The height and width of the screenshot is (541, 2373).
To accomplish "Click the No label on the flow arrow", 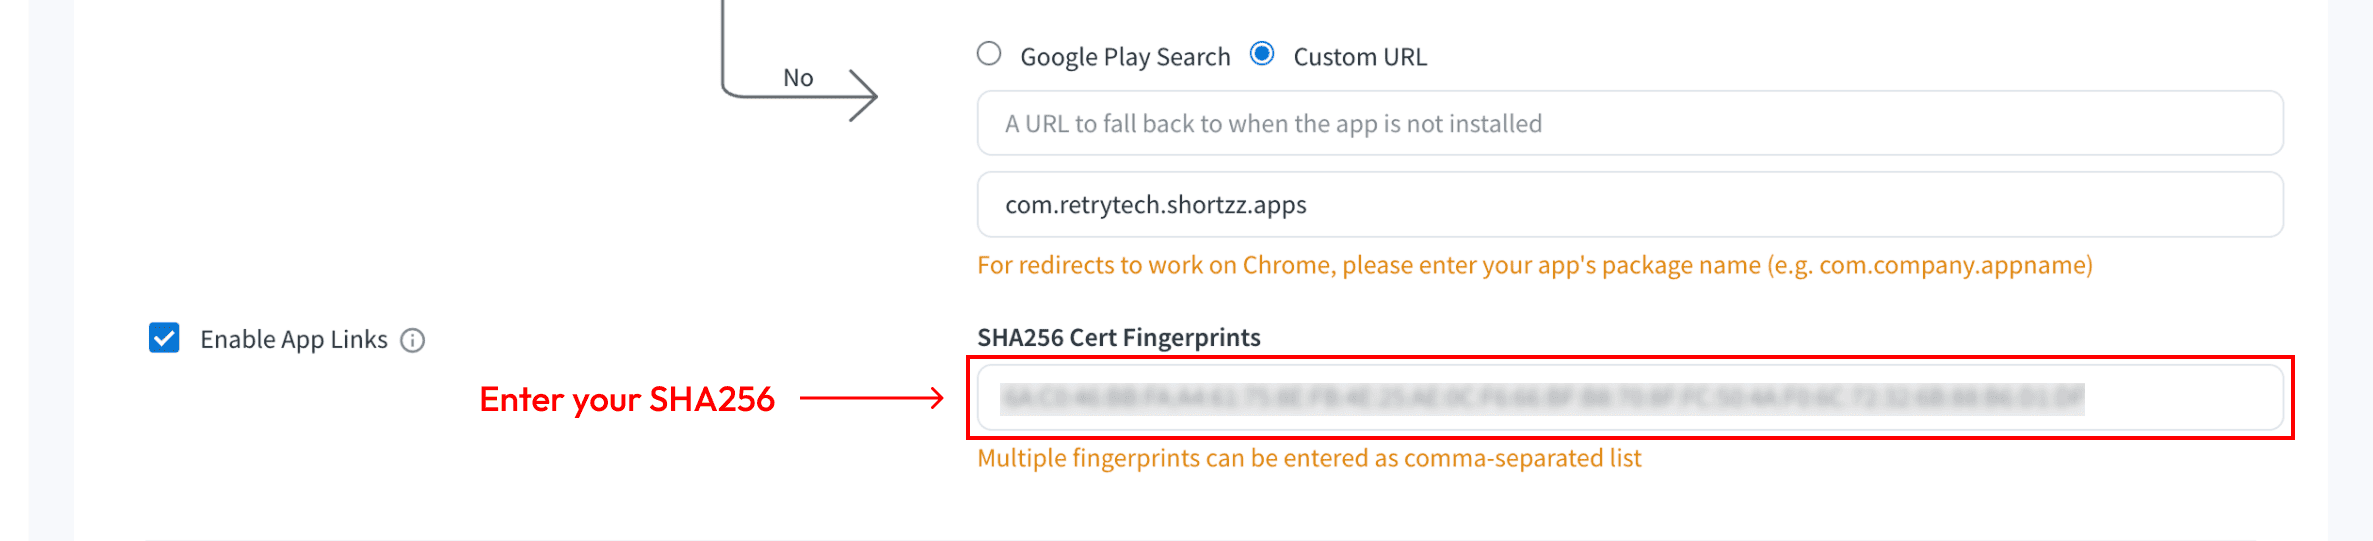I will tap(798, 78).
